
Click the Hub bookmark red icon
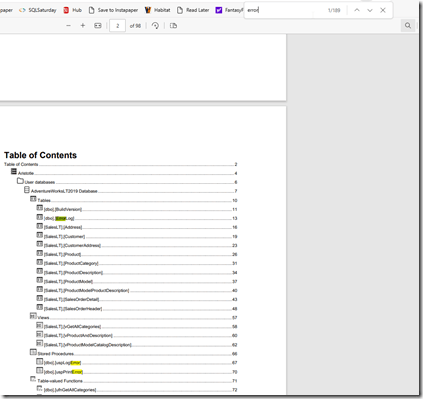tap(66, 10)
